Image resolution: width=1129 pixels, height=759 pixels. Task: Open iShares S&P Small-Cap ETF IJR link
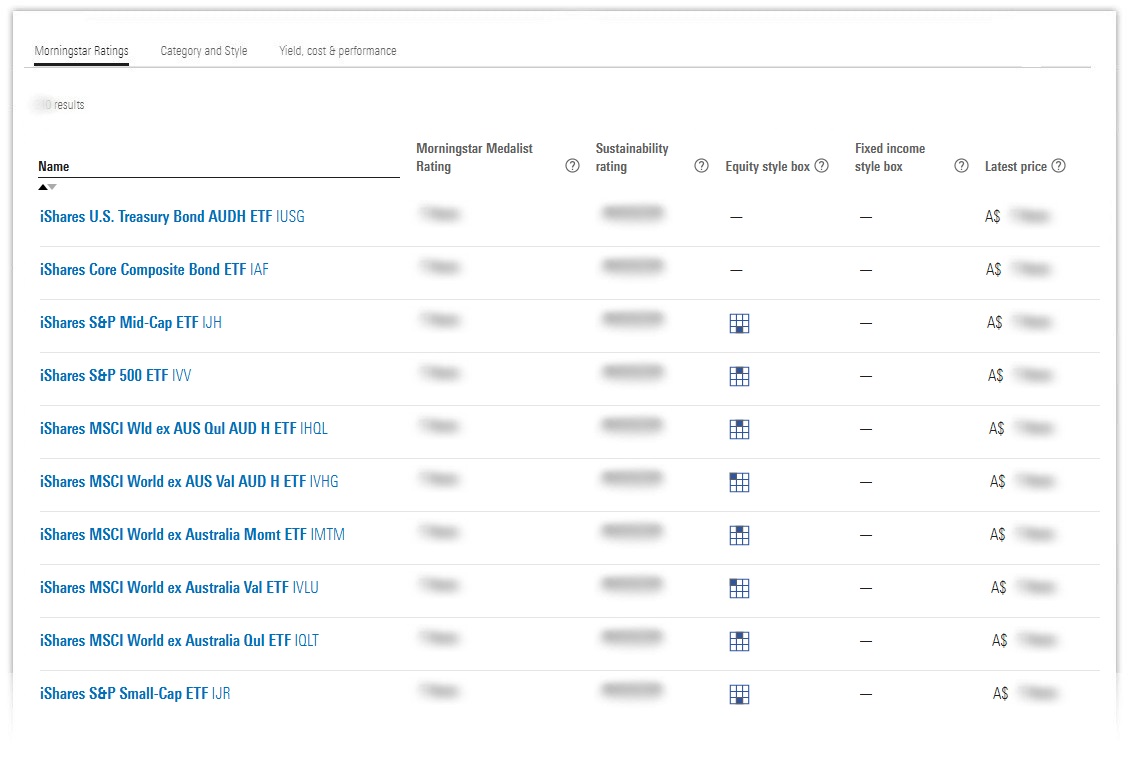point(135,694)
